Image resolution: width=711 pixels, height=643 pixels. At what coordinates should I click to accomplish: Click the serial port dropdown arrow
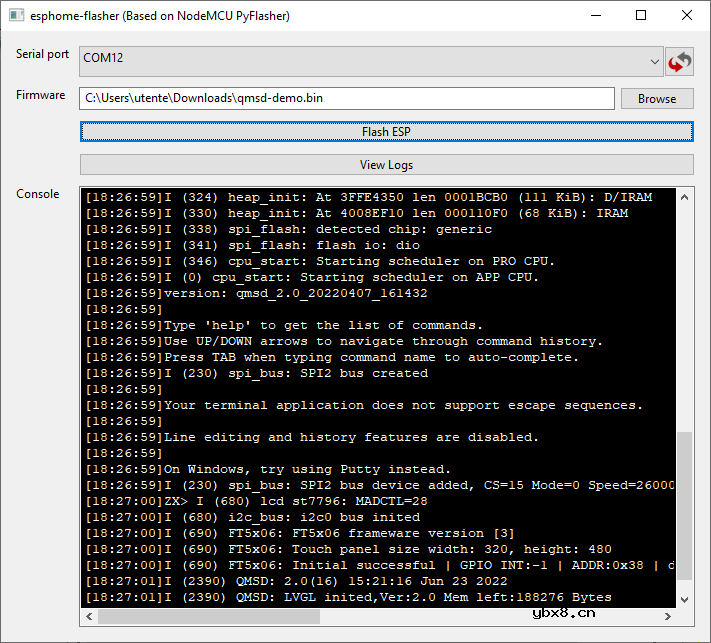[x=653, y=62]
